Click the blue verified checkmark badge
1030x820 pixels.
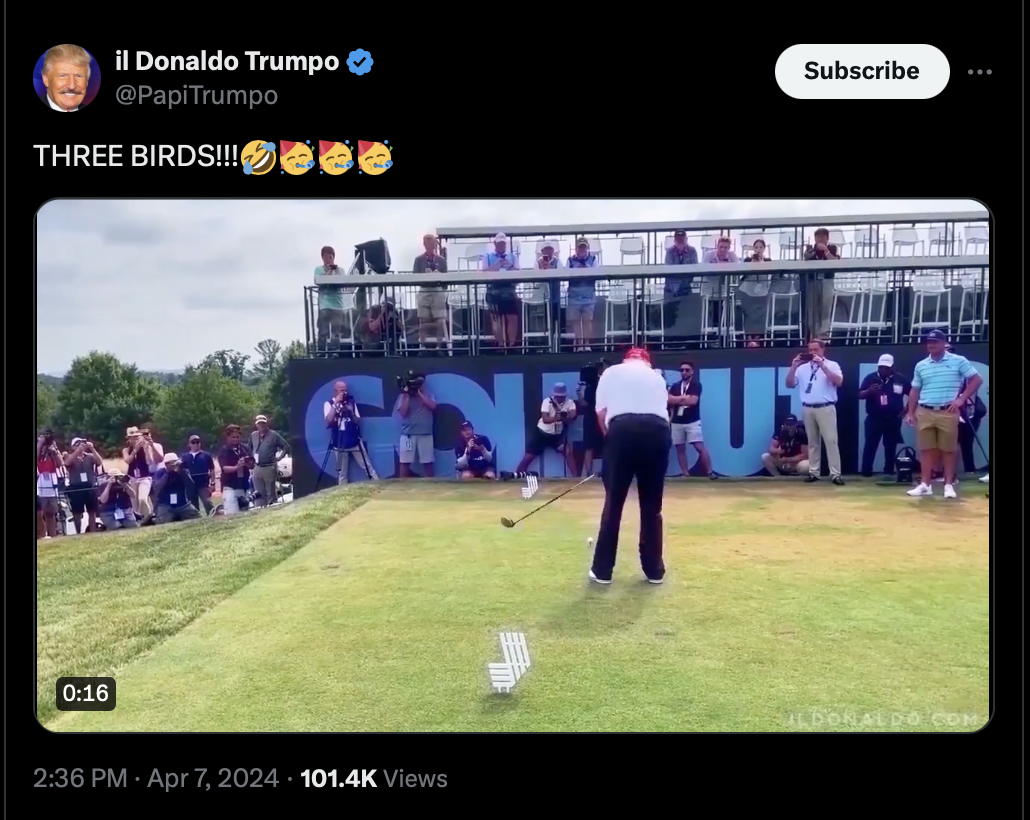pos(360,62)
